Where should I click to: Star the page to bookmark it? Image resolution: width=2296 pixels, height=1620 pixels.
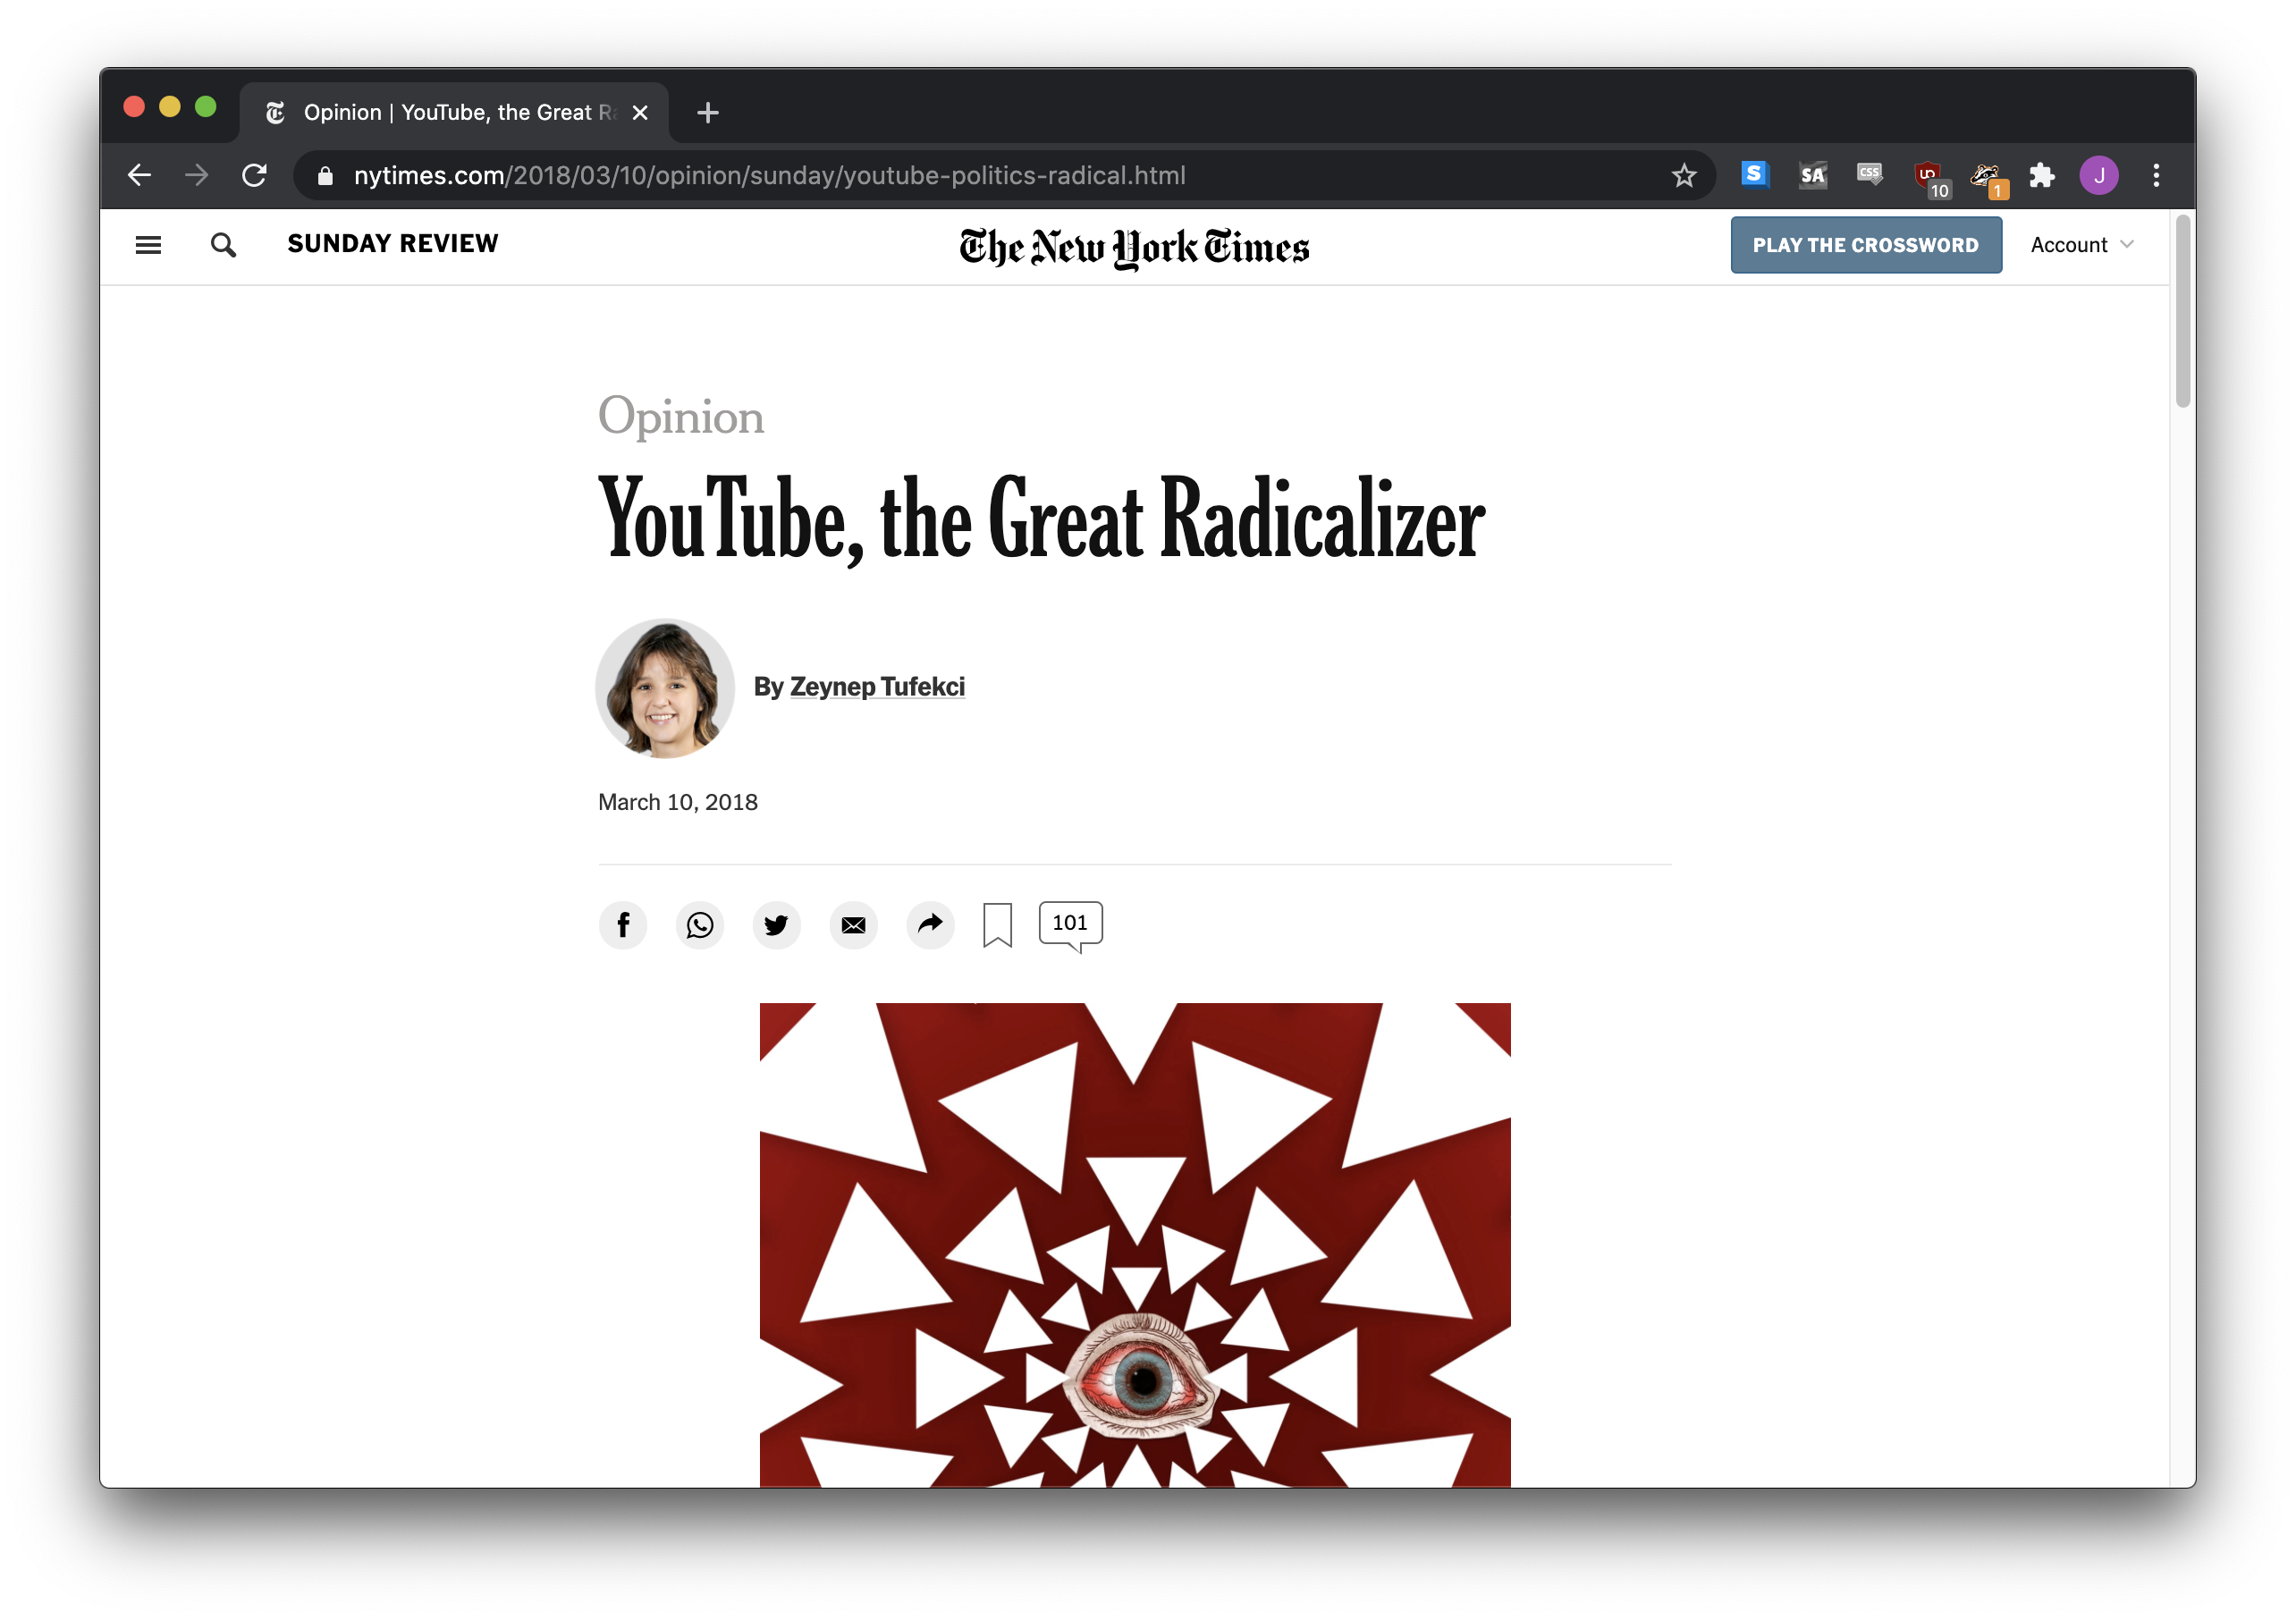coord(1684,175)
